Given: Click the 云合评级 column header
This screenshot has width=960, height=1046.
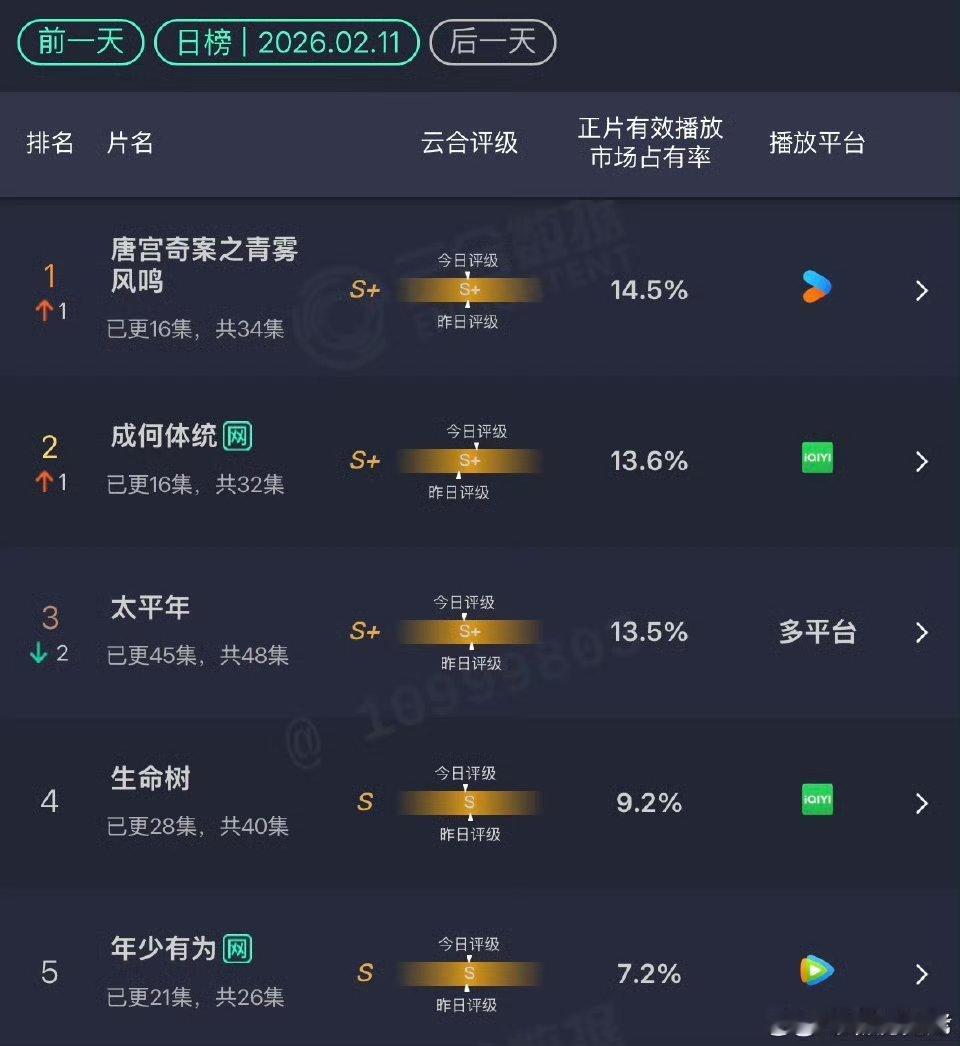Looking at the screenshot, I should [x=471, y=143].
